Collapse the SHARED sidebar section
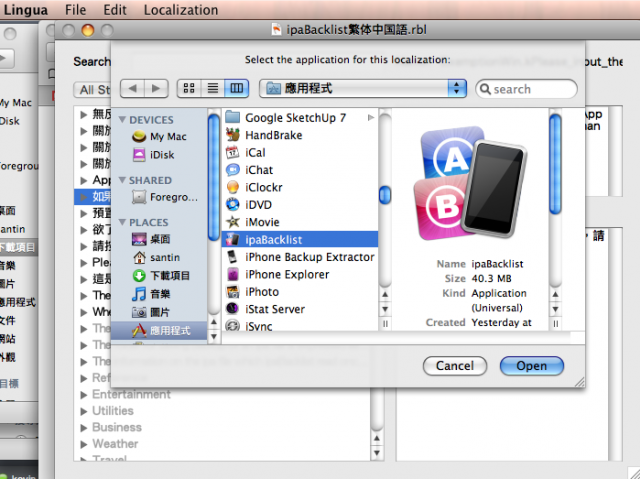Image resolution: width=640 pixels, height=479 pixels. pos(122,180)
